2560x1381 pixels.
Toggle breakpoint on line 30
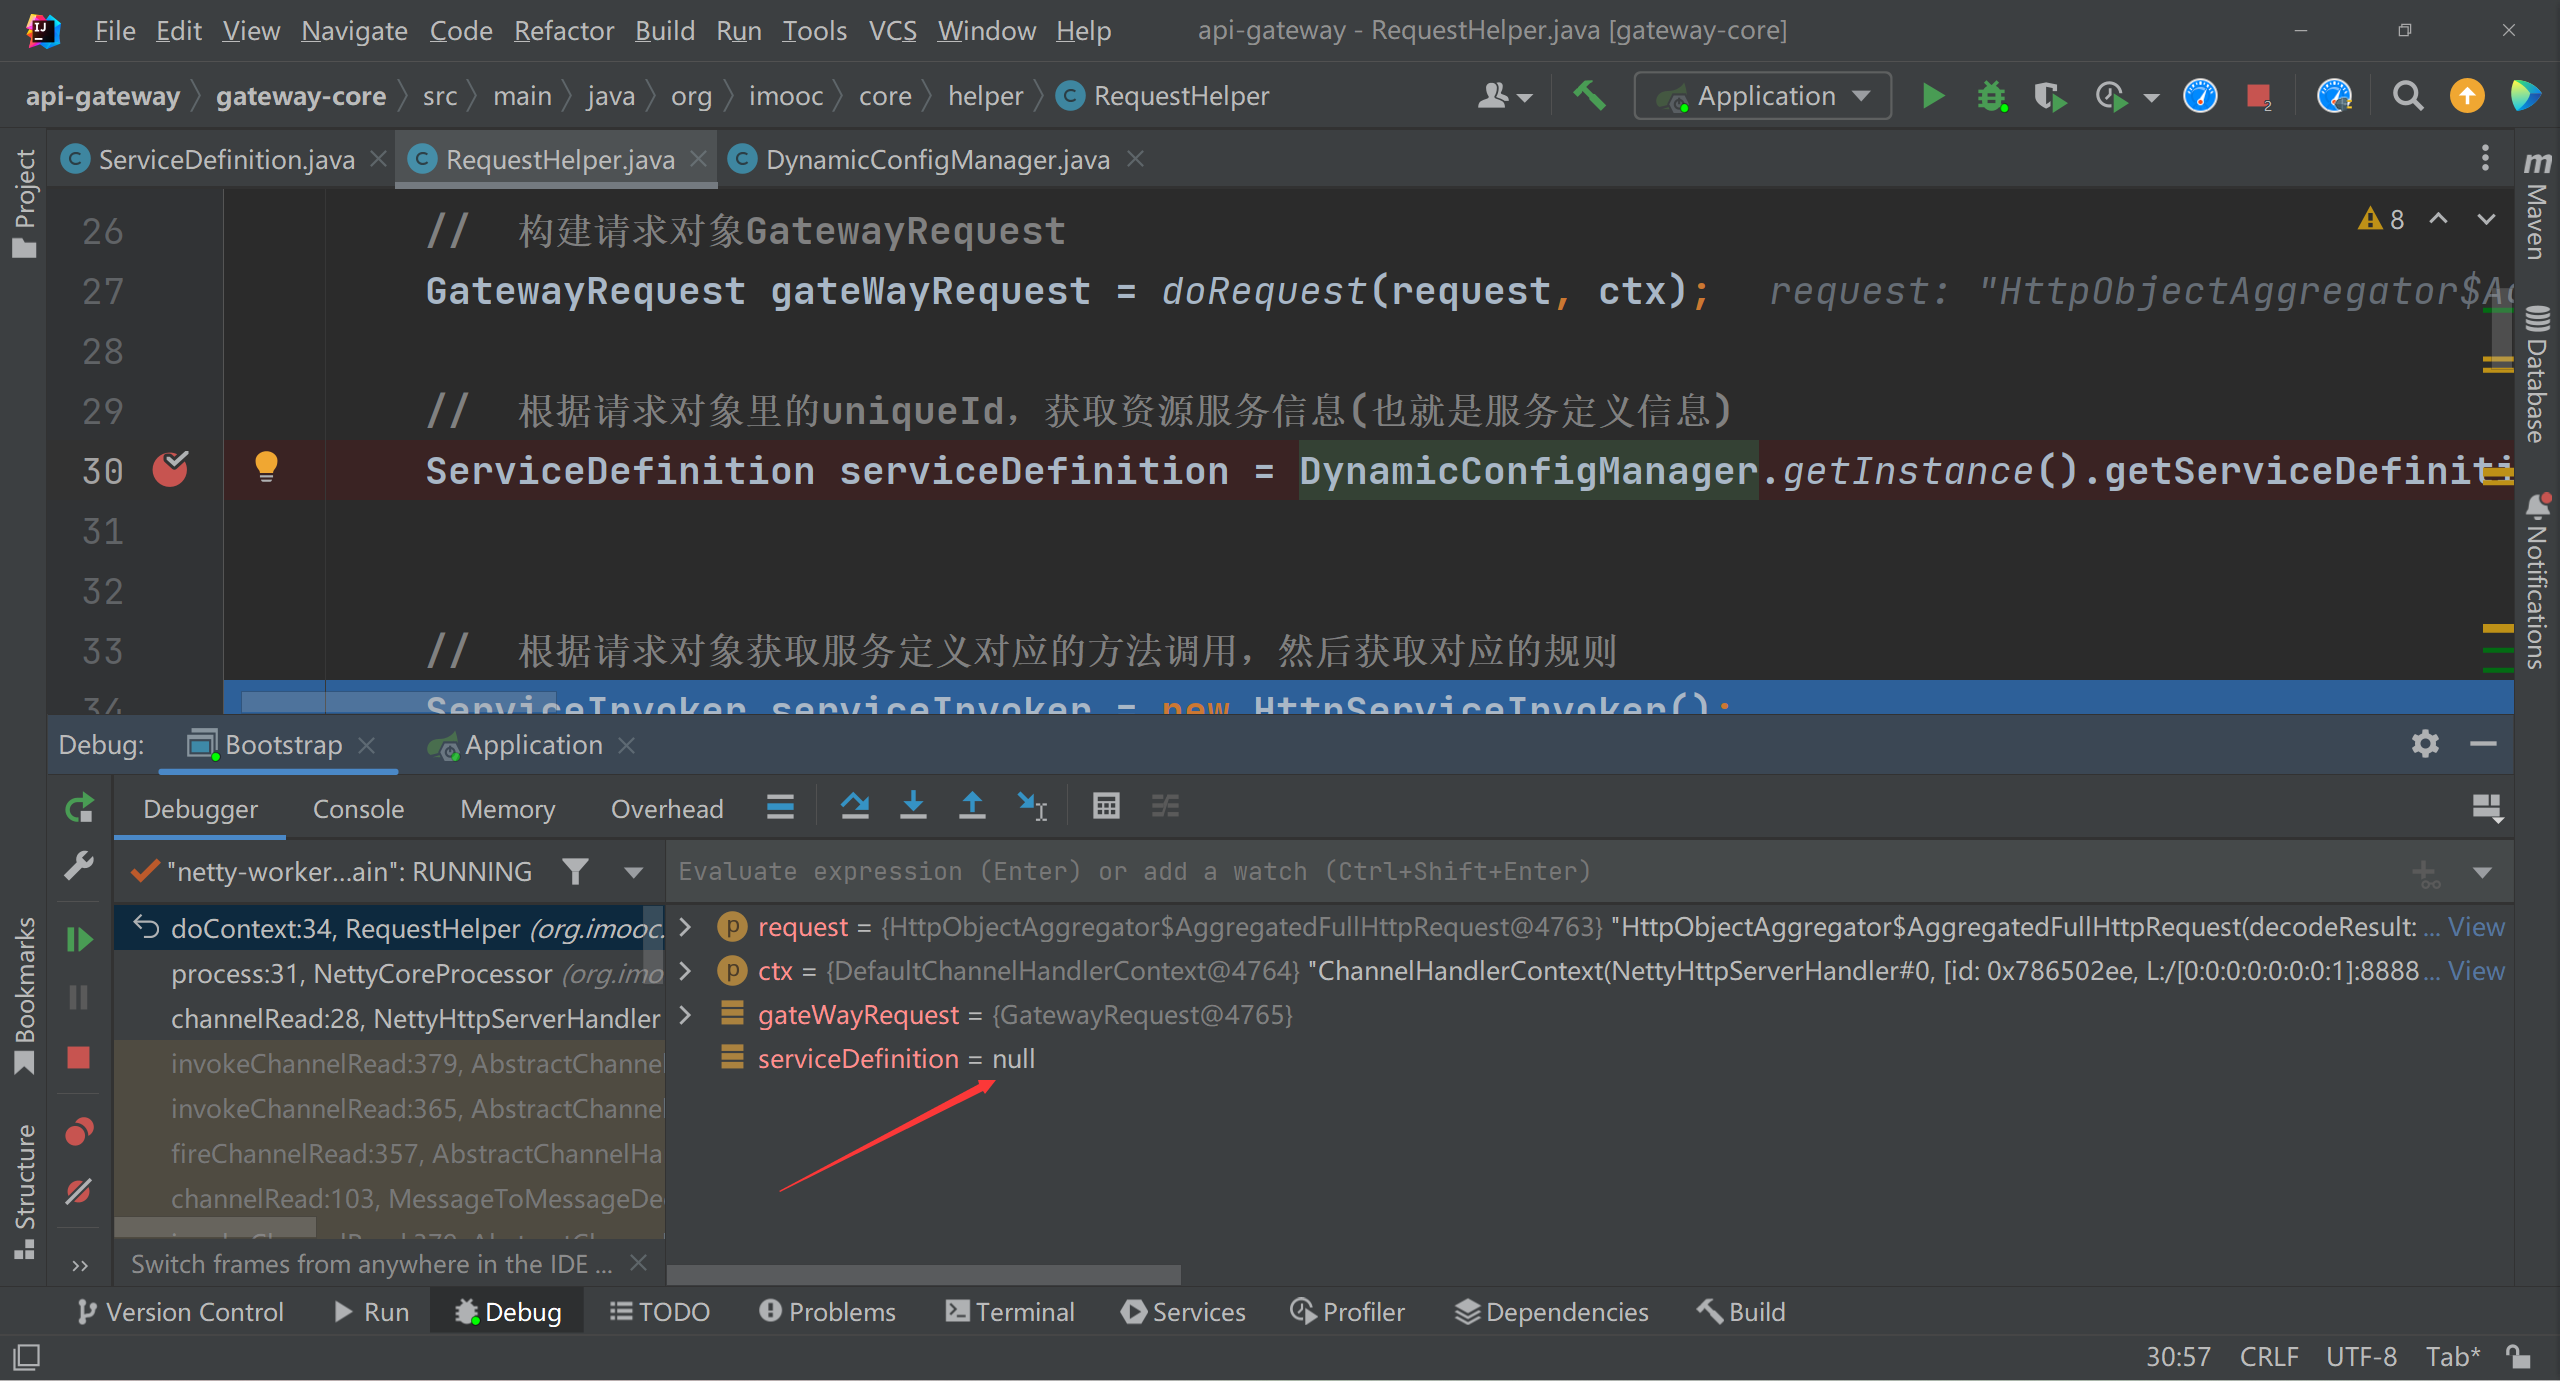coord(170,469)
